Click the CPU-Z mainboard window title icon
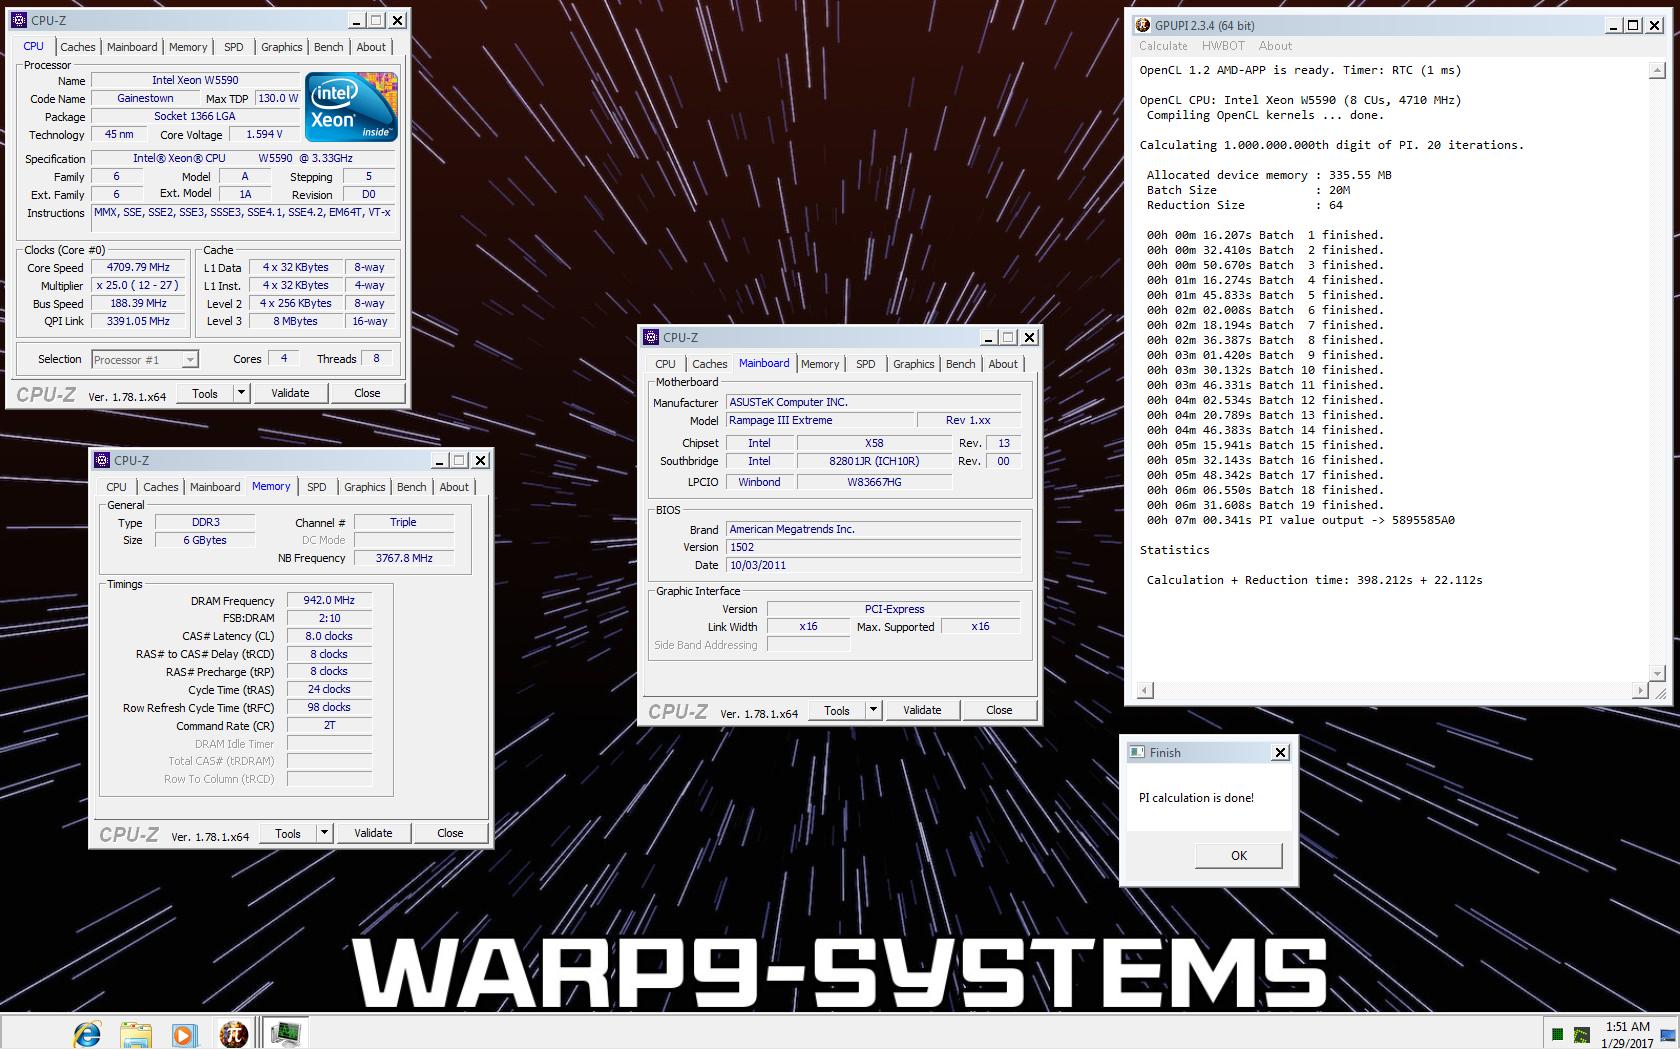This screenshot has height=1050, width=1680. pos(651,337)
